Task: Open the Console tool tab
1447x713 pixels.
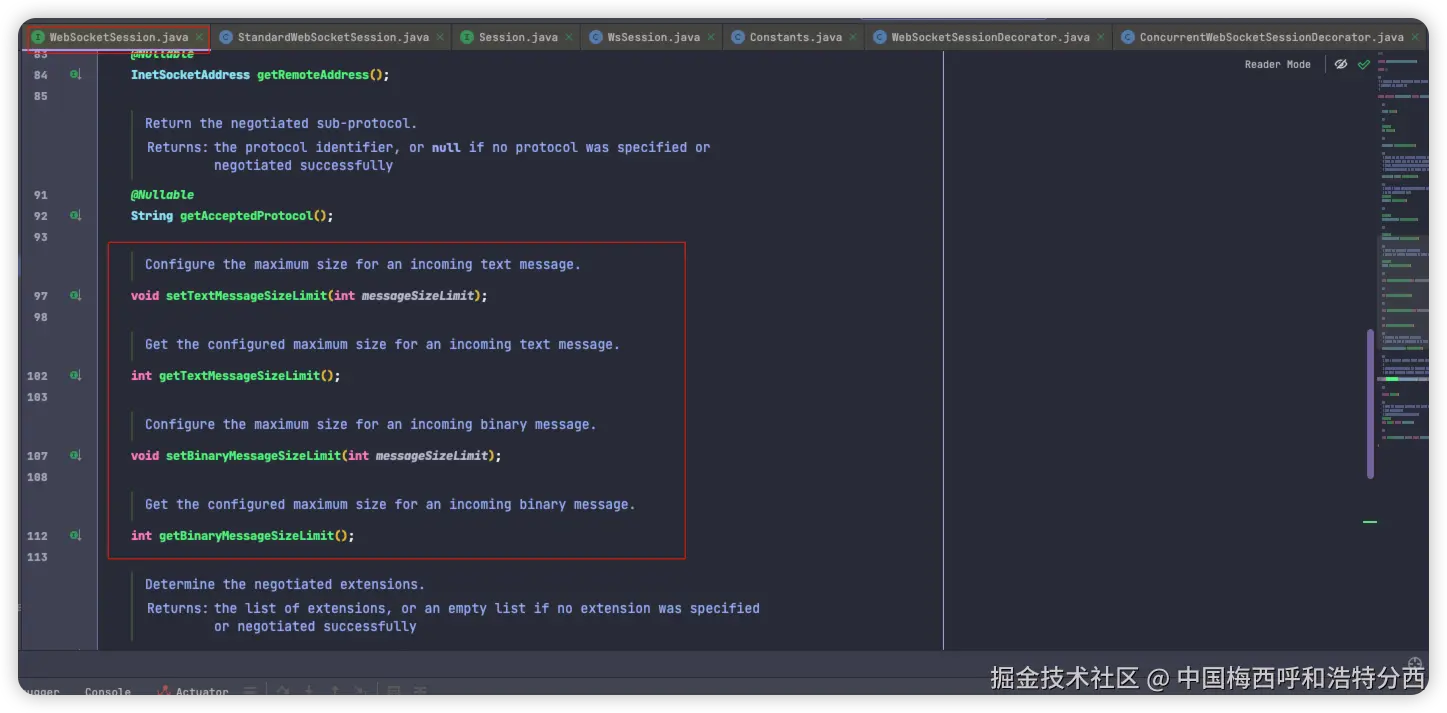Action: pos(108,691)
